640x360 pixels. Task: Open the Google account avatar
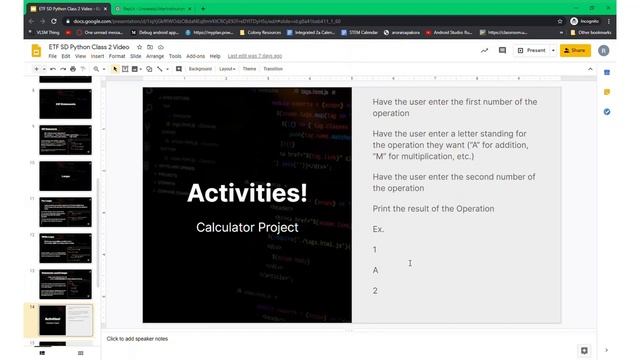coord(604,51)
